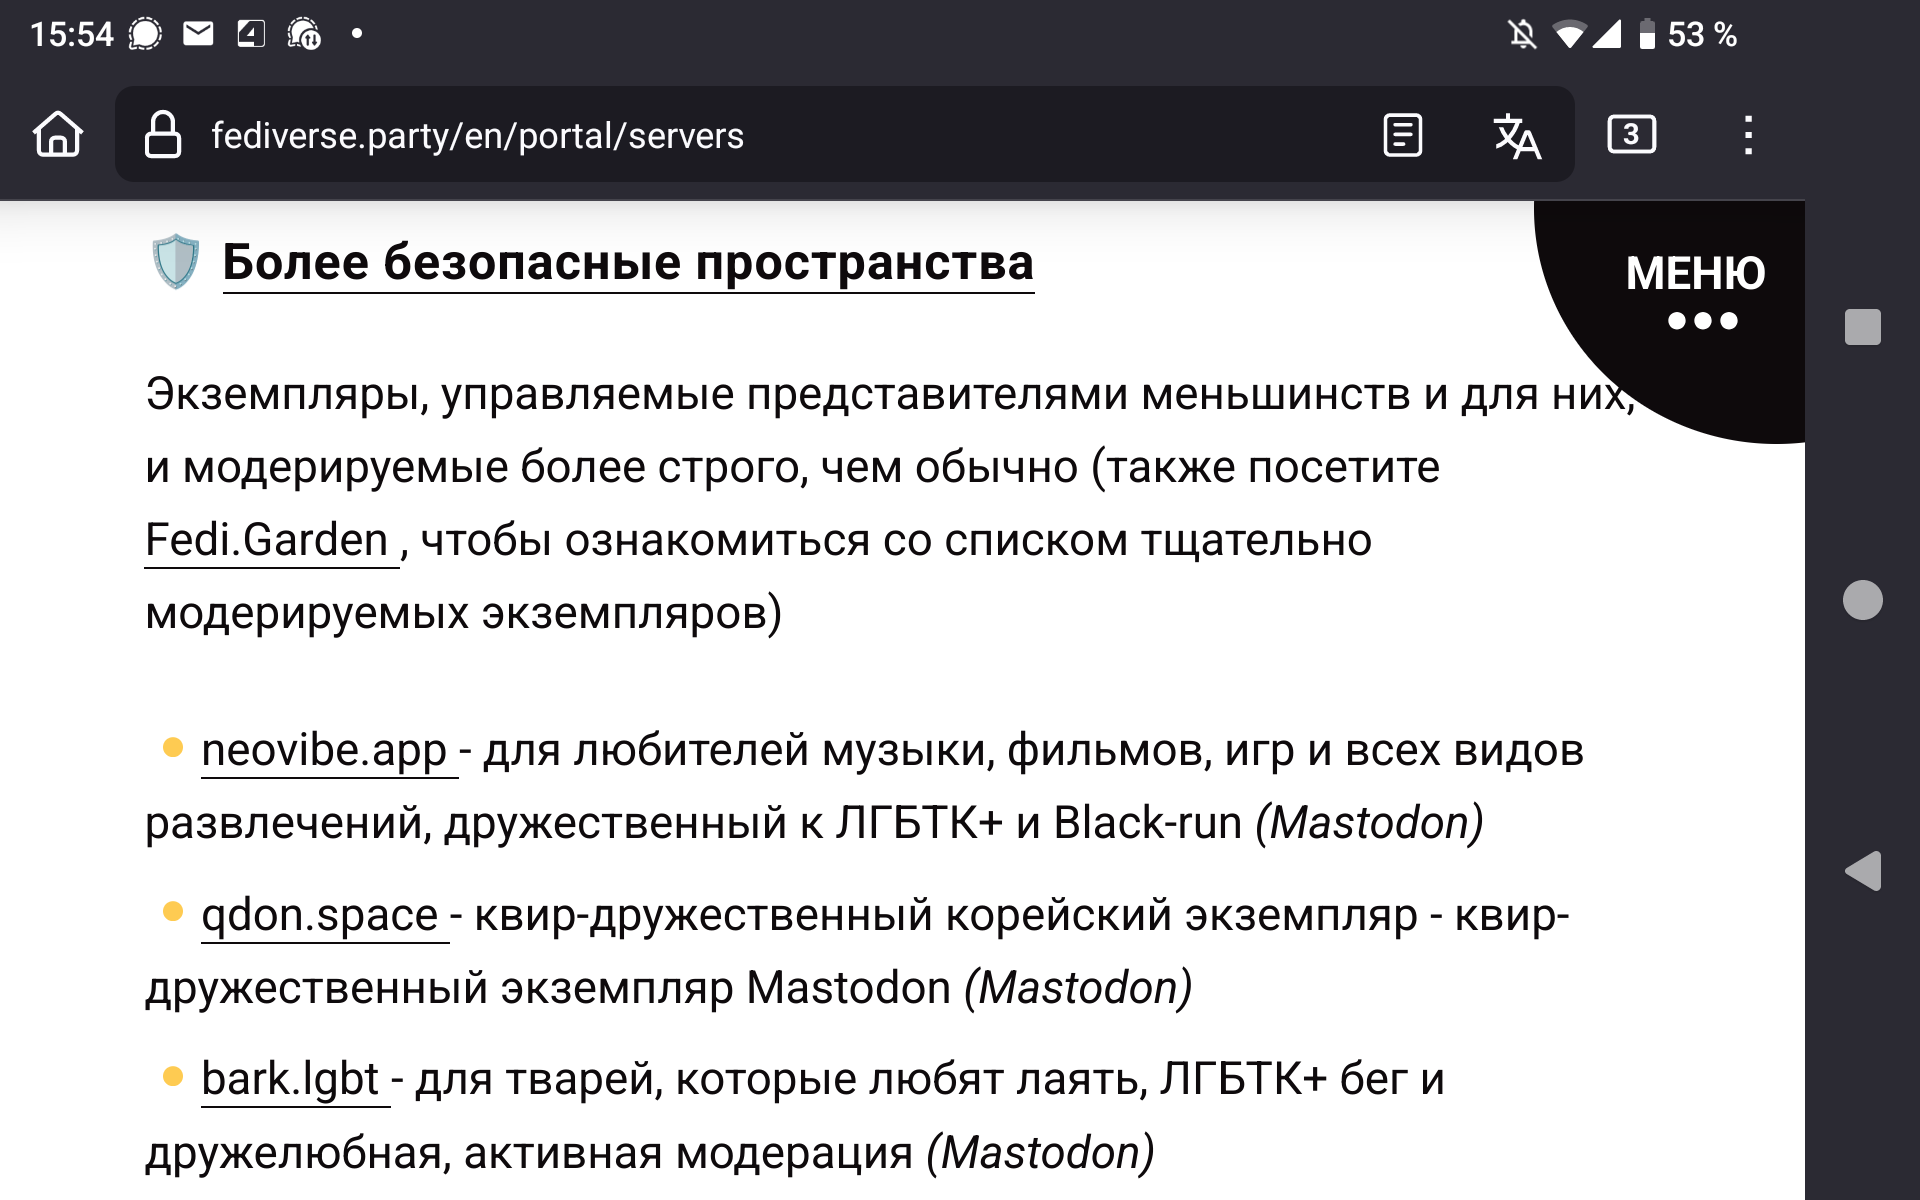The height and width of the screenshot is (1200, 1920).
Task: Tap the padlock site security icon
Action: pyautogui.click(x=163, y=134)
